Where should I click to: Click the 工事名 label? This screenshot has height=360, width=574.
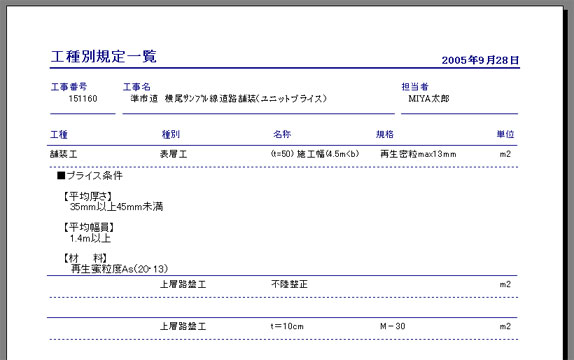click(137, 87)
